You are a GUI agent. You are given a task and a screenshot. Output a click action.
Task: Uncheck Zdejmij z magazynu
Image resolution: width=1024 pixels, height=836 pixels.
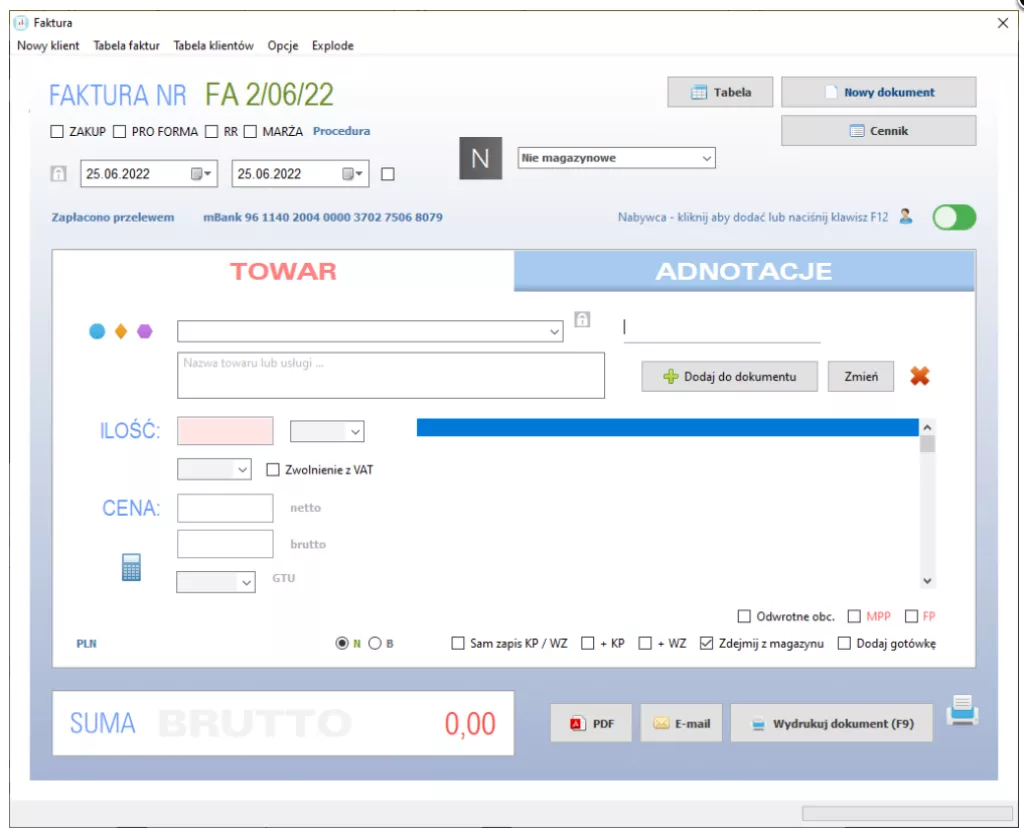(706, 643)
